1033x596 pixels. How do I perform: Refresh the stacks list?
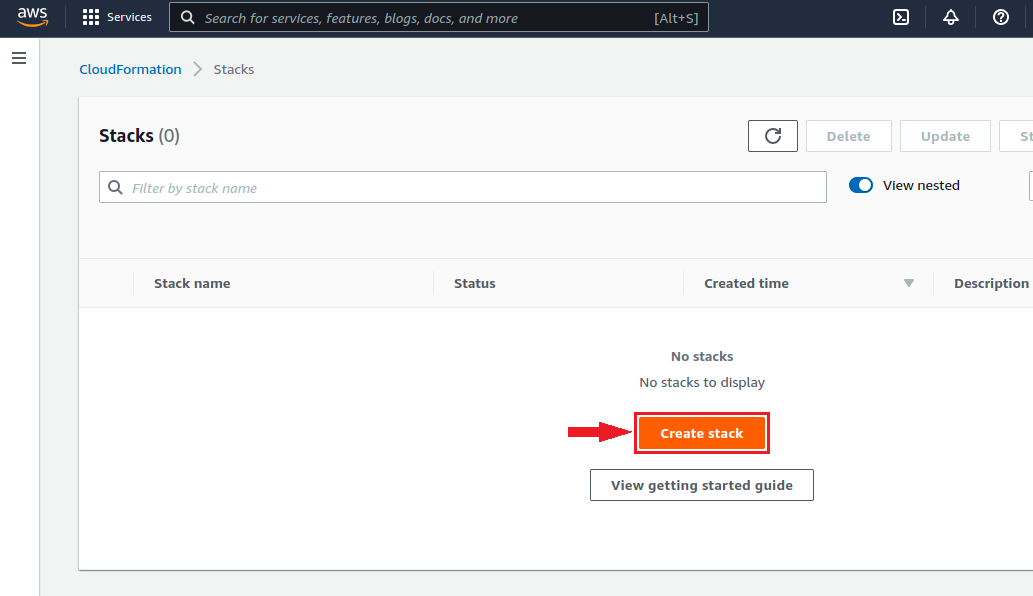point(772,136)
